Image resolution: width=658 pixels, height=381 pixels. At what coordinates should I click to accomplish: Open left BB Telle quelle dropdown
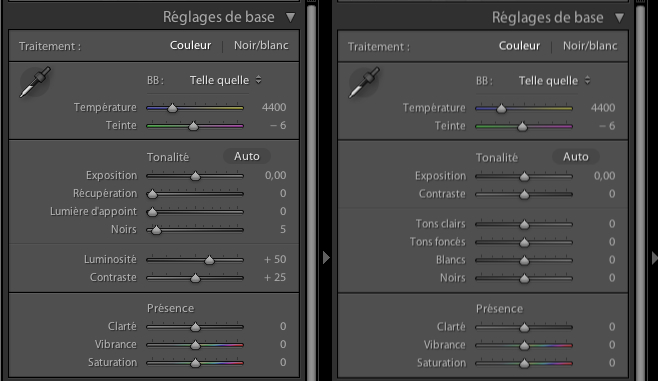[225, 80]
